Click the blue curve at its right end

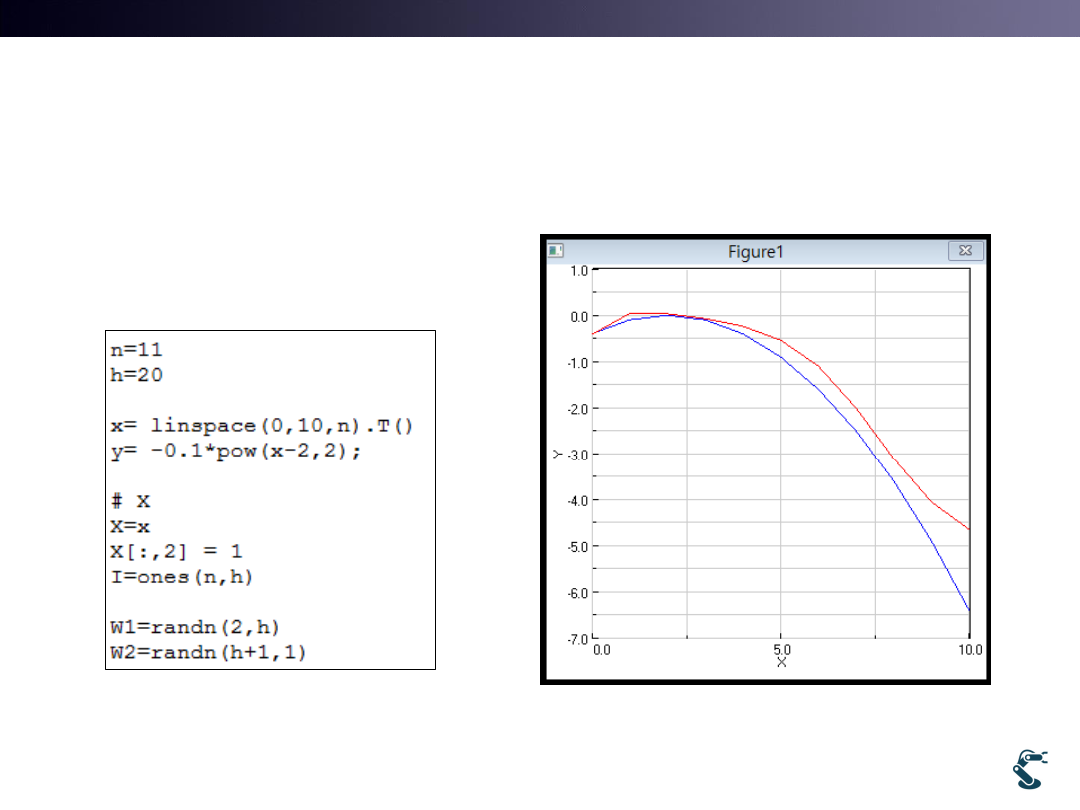(968, 608)
